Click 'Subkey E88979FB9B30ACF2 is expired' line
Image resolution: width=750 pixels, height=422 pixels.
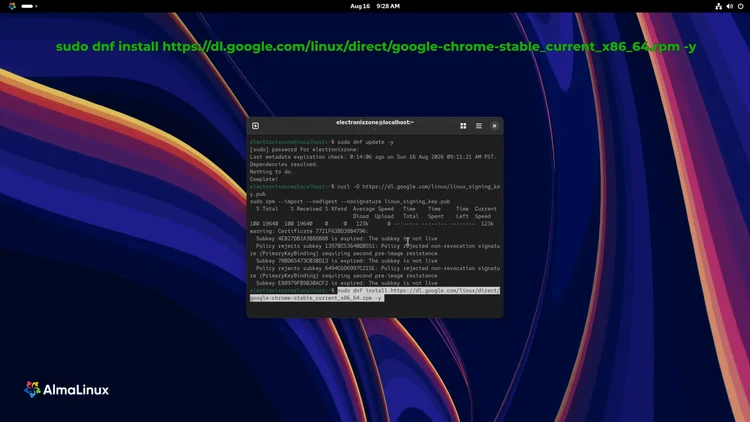tap(346, 283)
